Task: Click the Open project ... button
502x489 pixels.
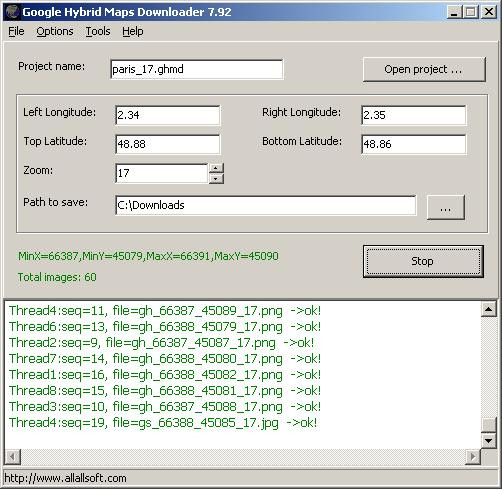Action: click(x=424, y=69)
